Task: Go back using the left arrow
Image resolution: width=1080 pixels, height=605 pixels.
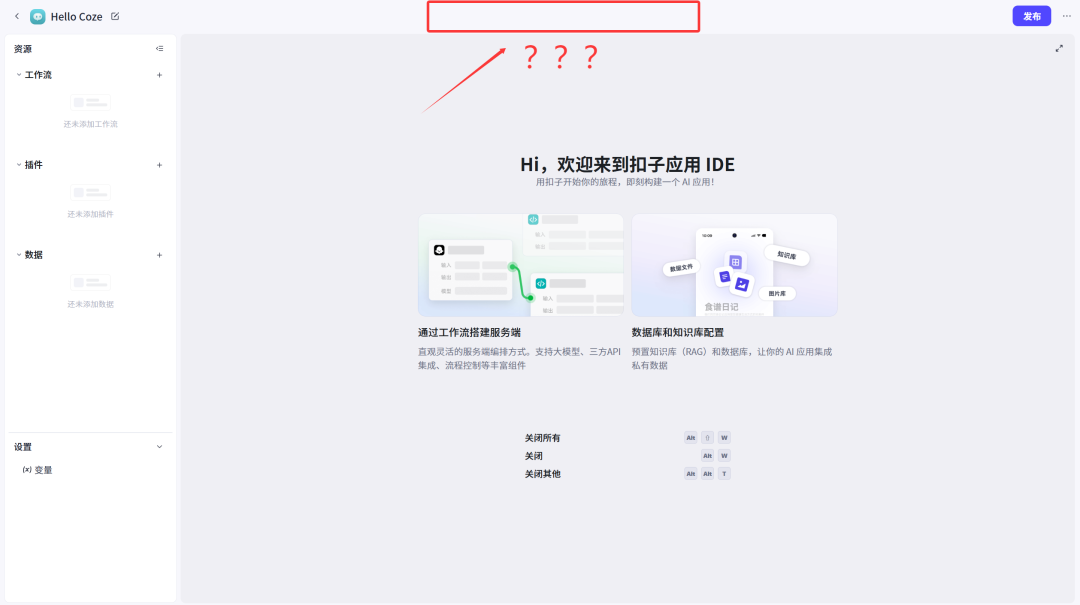Action: tap(17, 16)
